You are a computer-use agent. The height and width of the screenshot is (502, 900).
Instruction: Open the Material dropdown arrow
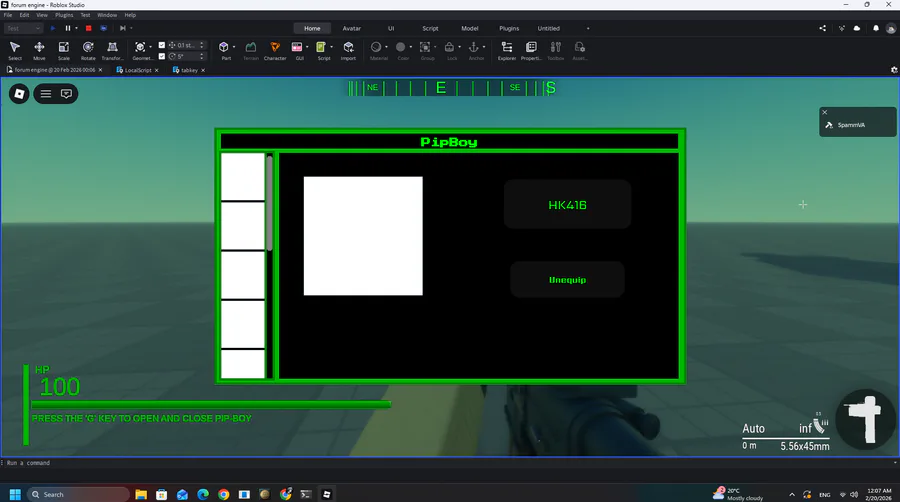point(386,47)
